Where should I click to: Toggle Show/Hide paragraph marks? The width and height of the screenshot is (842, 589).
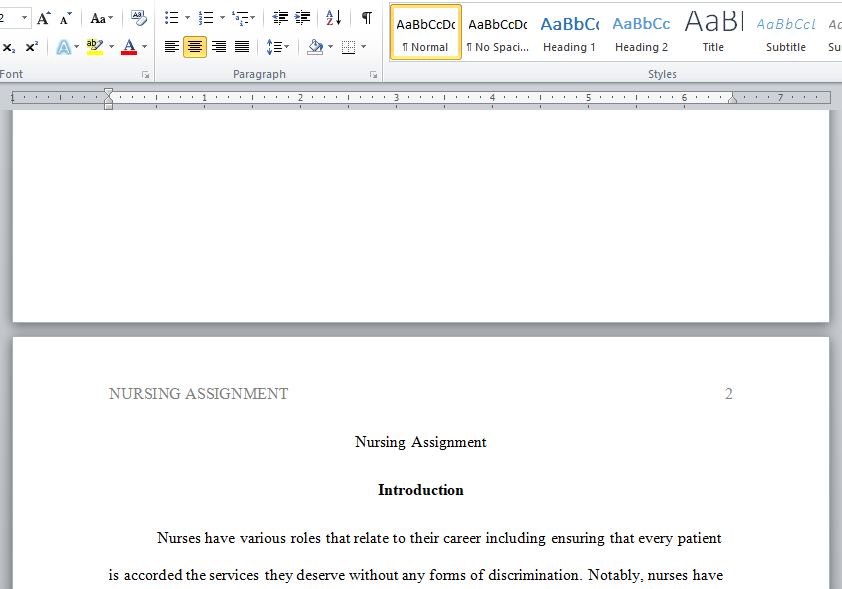pyautogui.click(x=366, y=18)
